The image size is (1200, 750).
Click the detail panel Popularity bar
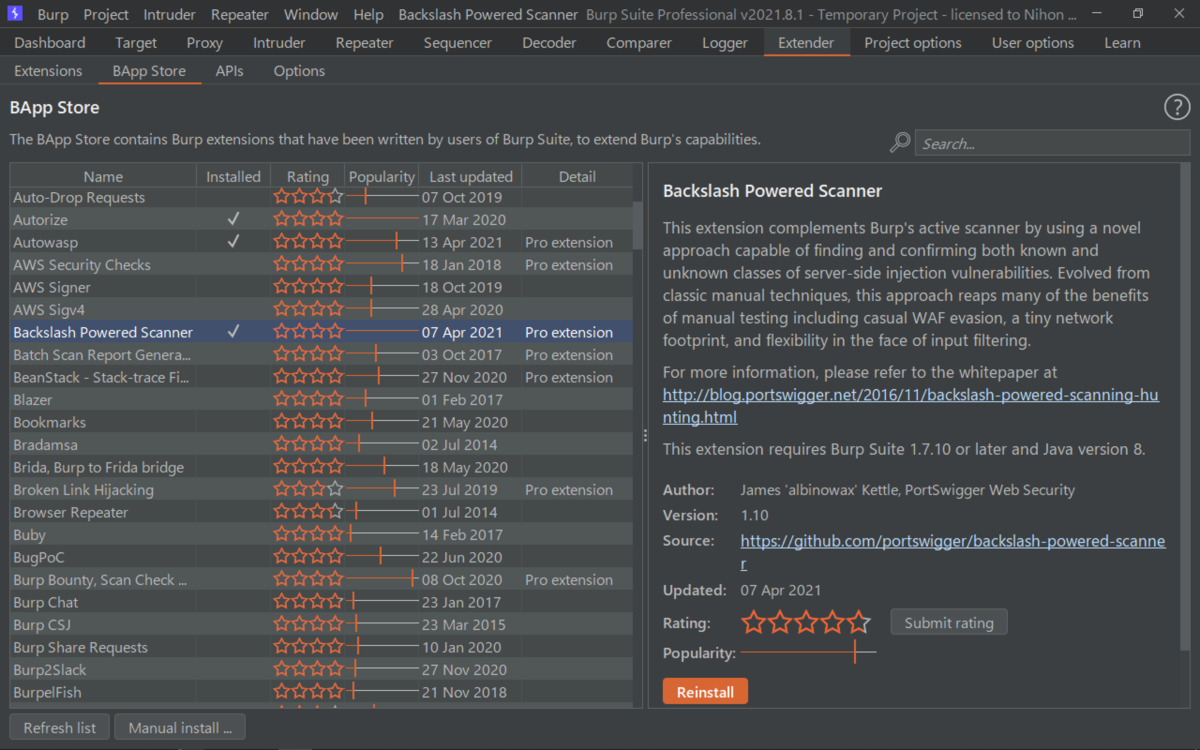coord(808,653)
